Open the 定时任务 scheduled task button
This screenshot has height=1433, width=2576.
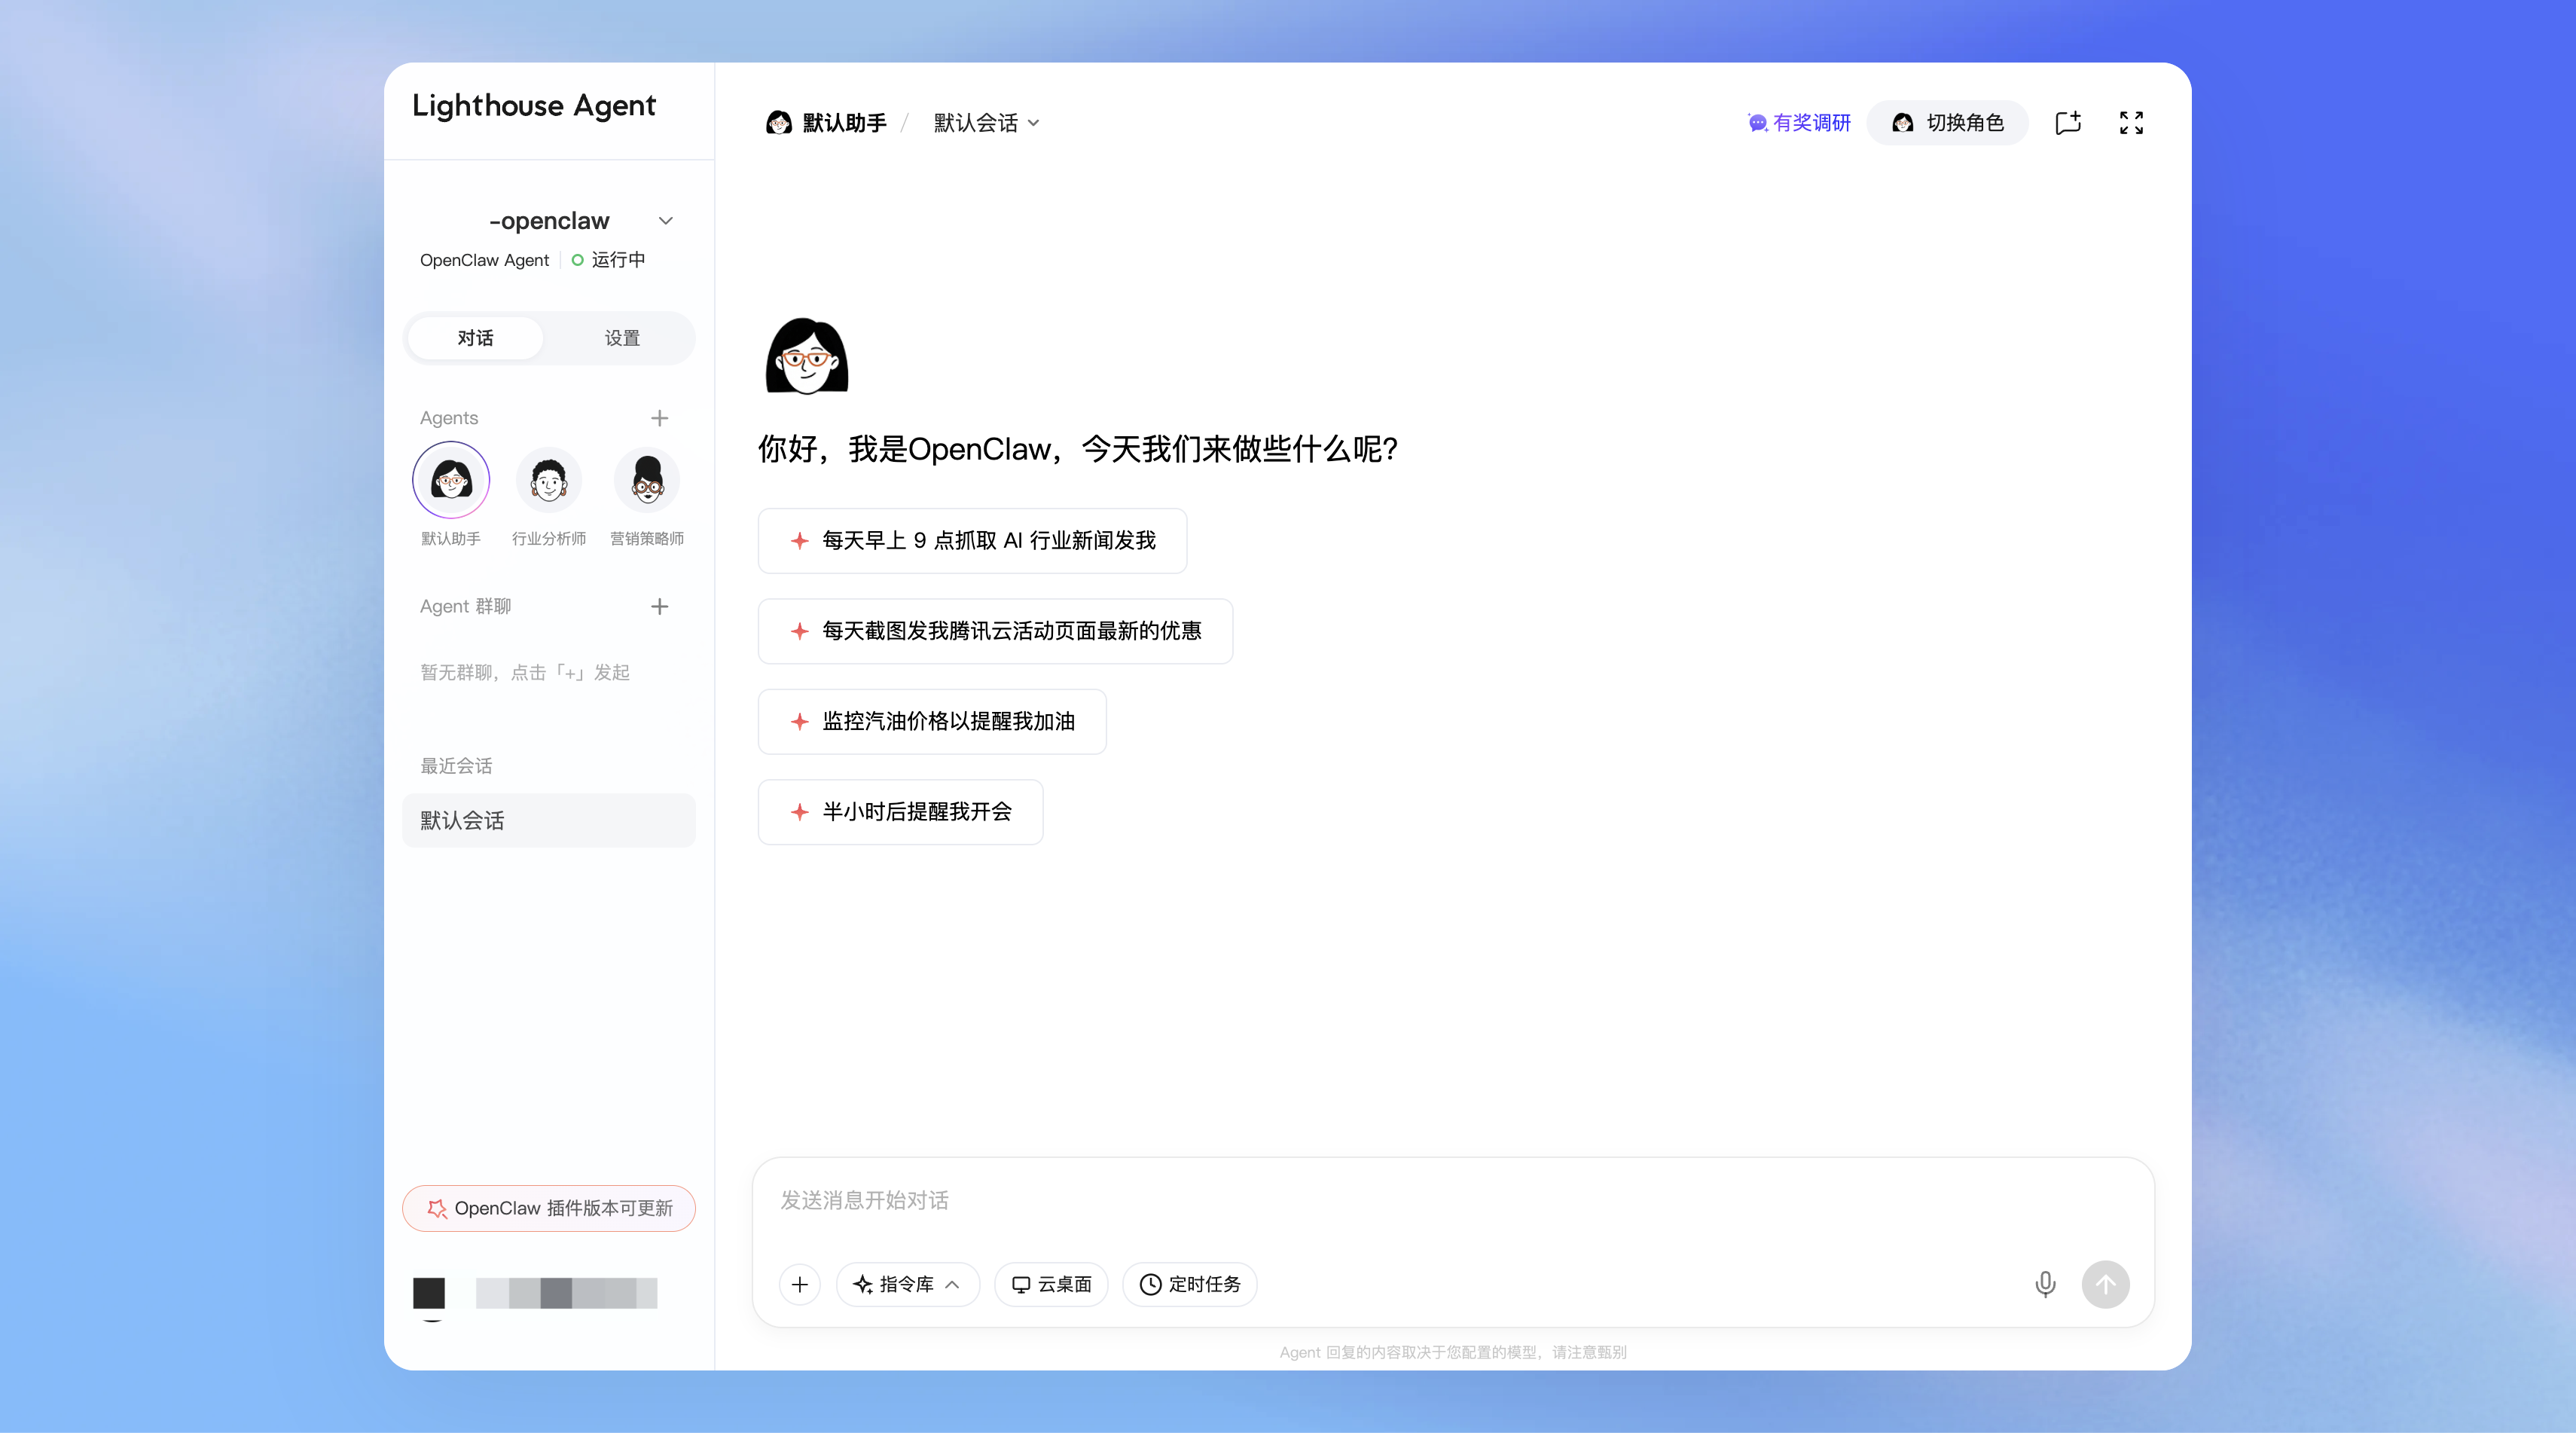pos(1190,1284)
